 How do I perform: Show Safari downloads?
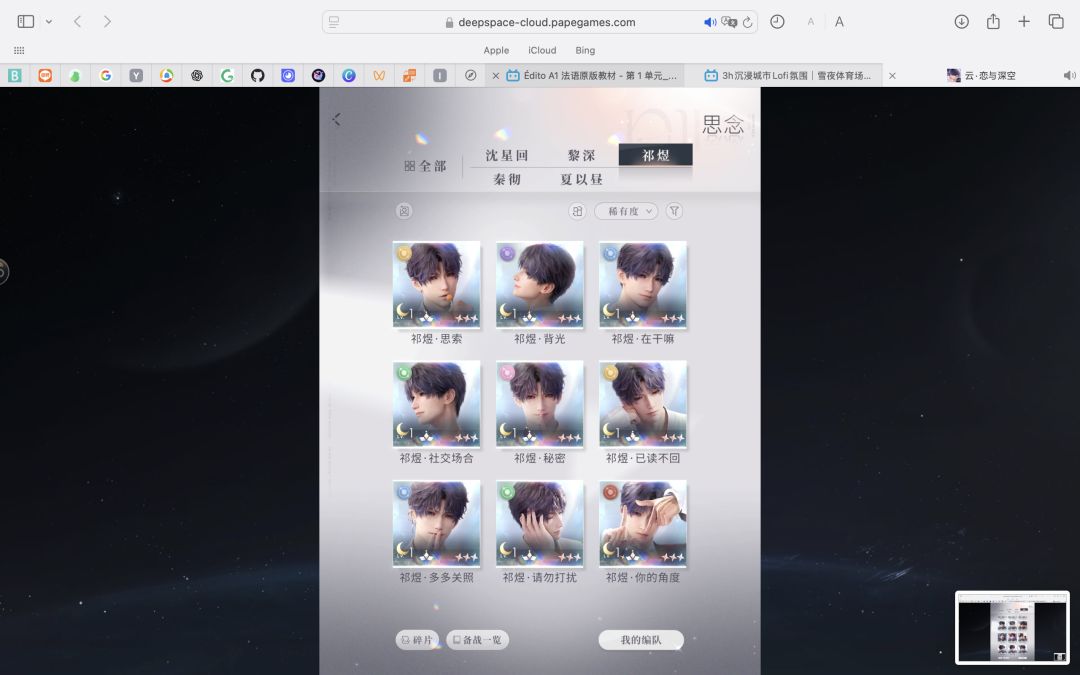962,22
